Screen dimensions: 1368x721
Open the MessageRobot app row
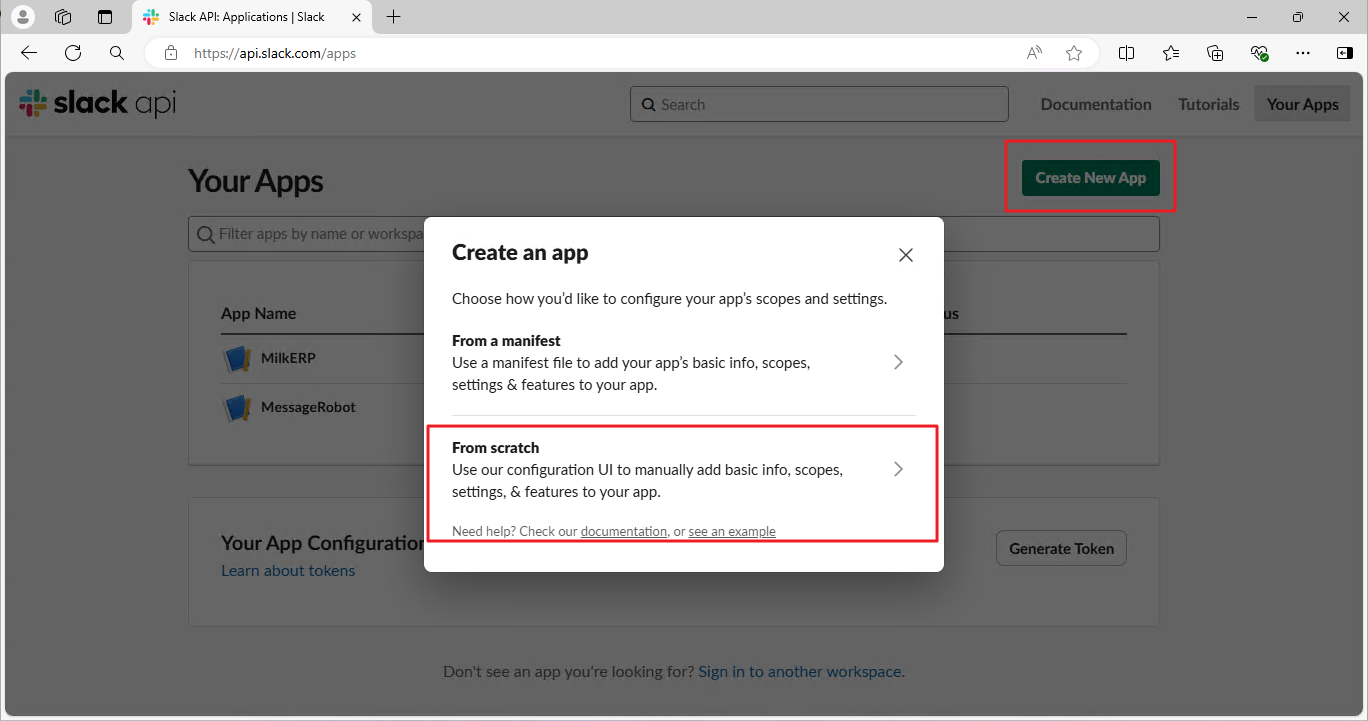pos(673,407)
